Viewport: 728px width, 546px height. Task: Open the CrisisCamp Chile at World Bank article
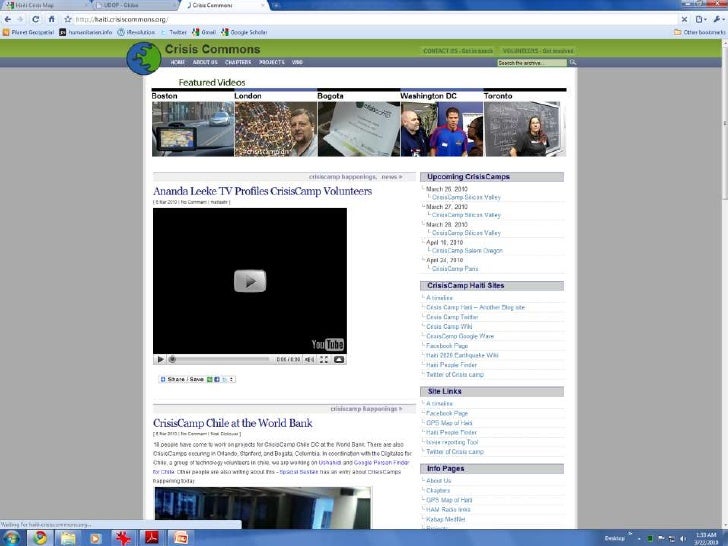tap(233, 423)
